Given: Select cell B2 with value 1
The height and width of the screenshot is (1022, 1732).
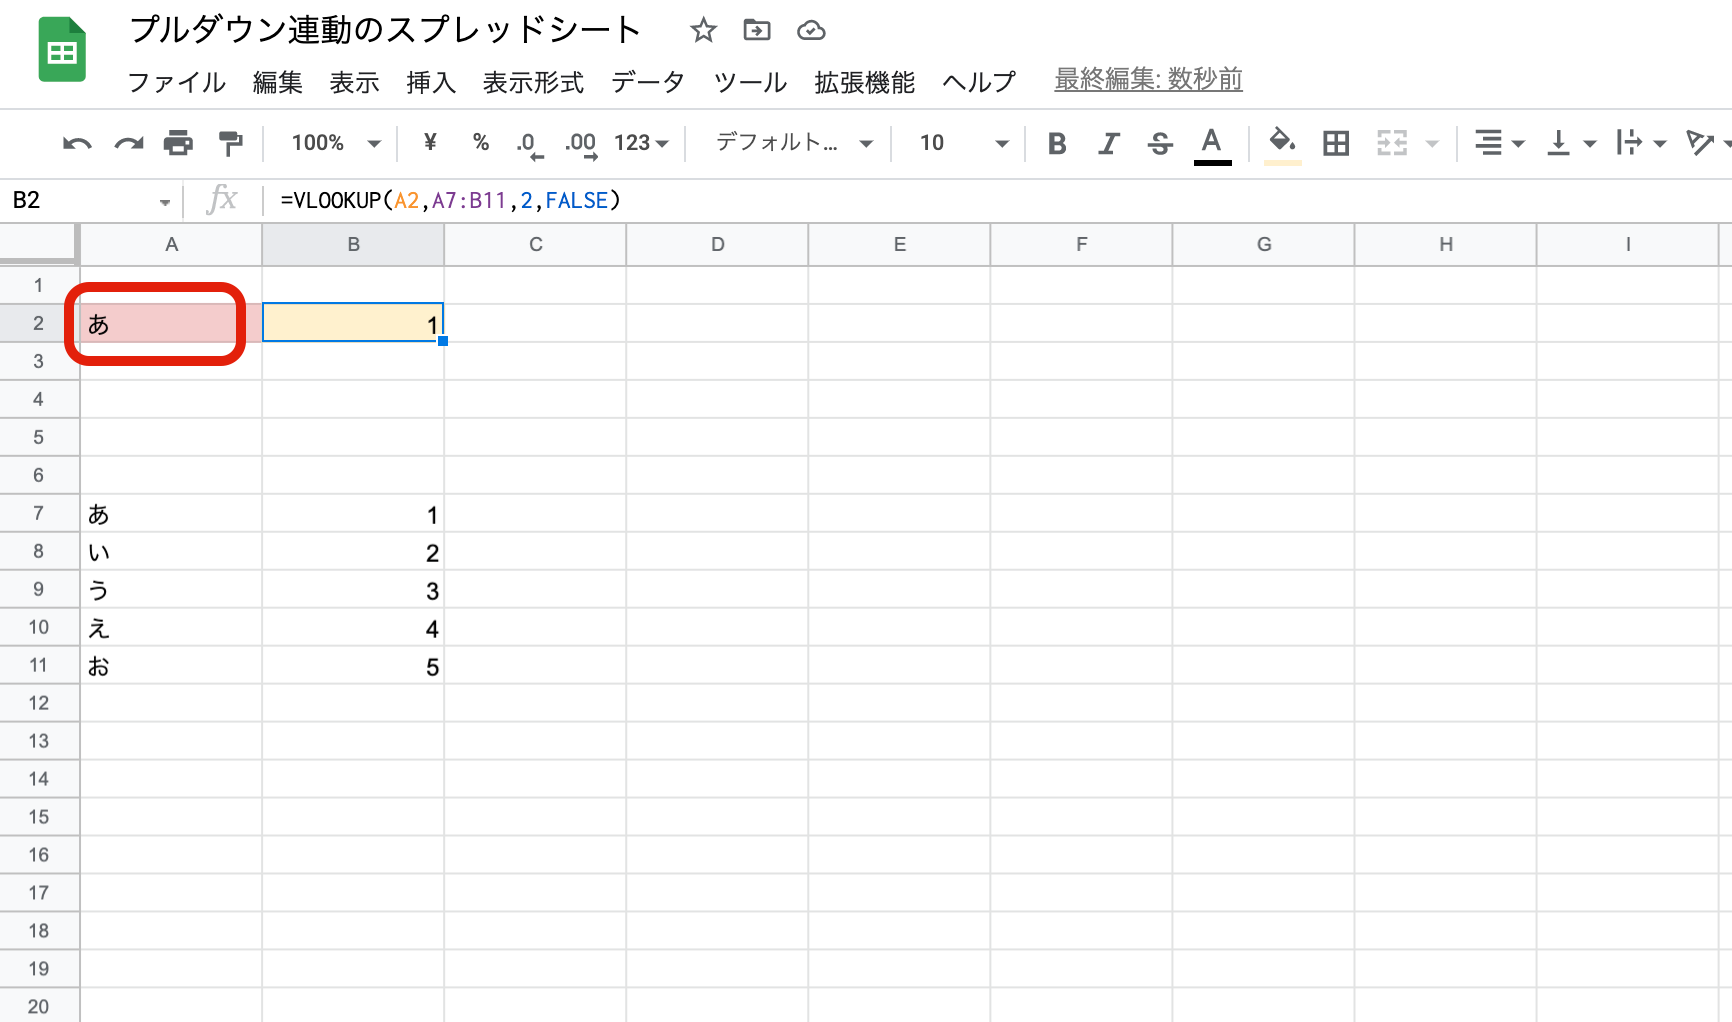Looking at the screenshot, I should tap(353, 324).
